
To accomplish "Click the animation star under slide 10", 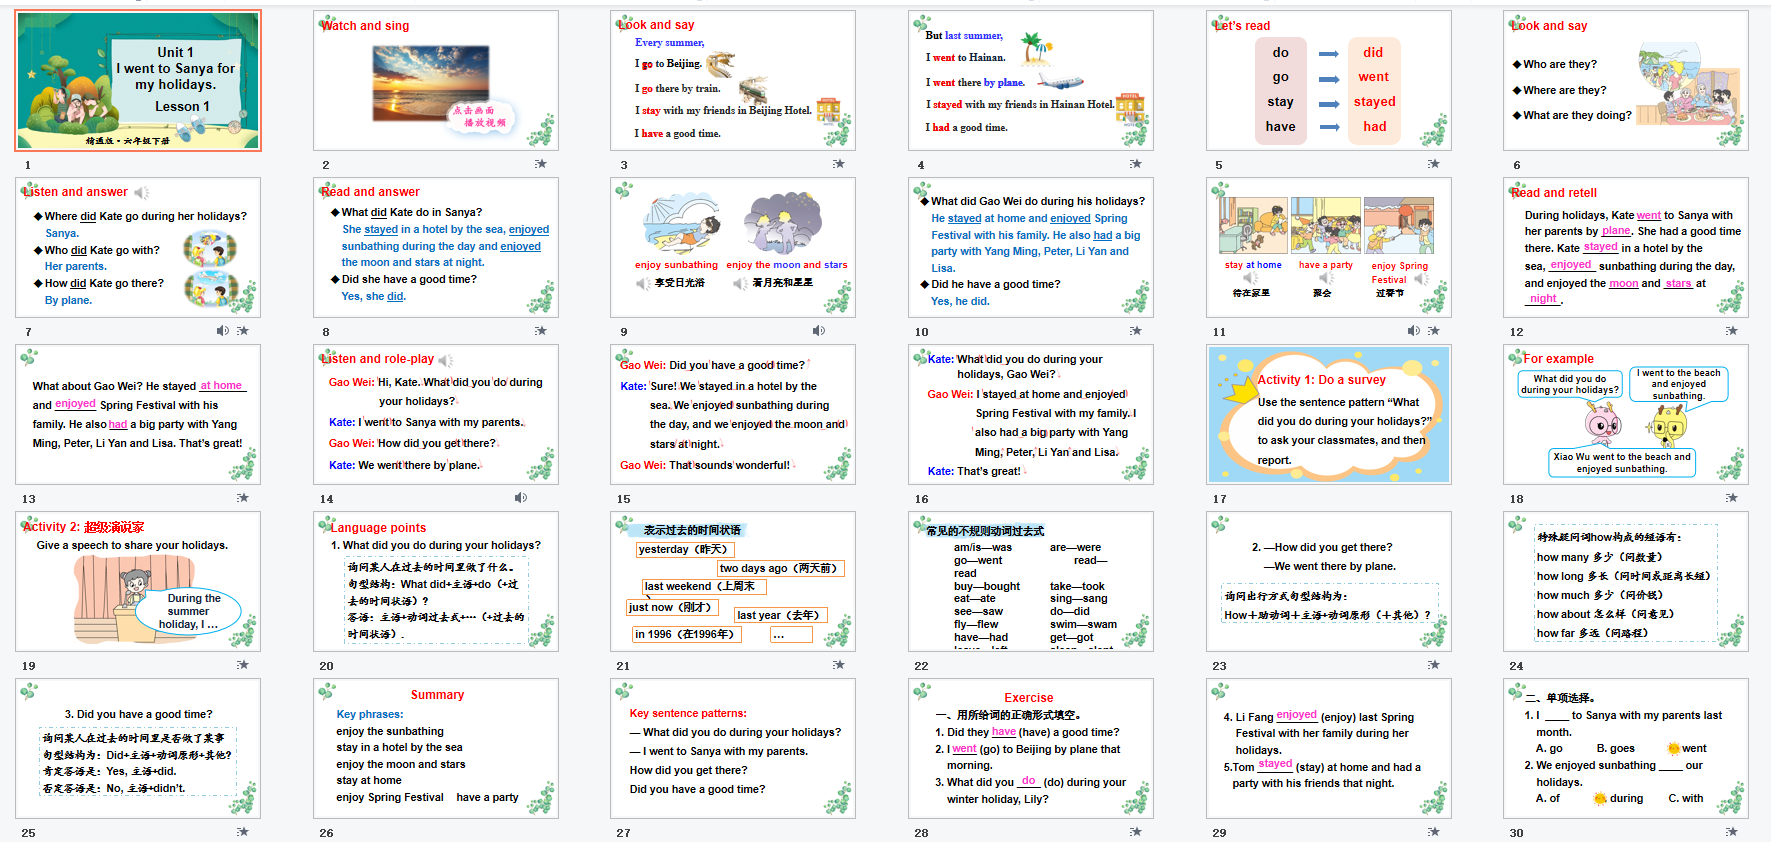I will 1135,330.
